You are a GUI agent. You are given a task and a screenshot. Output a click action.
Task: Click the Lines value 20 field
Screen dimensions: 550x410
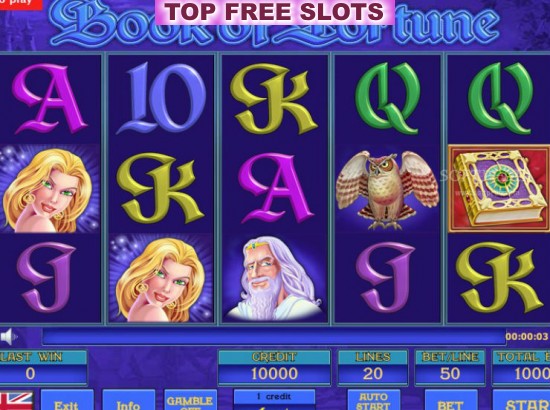pos(373,374)
